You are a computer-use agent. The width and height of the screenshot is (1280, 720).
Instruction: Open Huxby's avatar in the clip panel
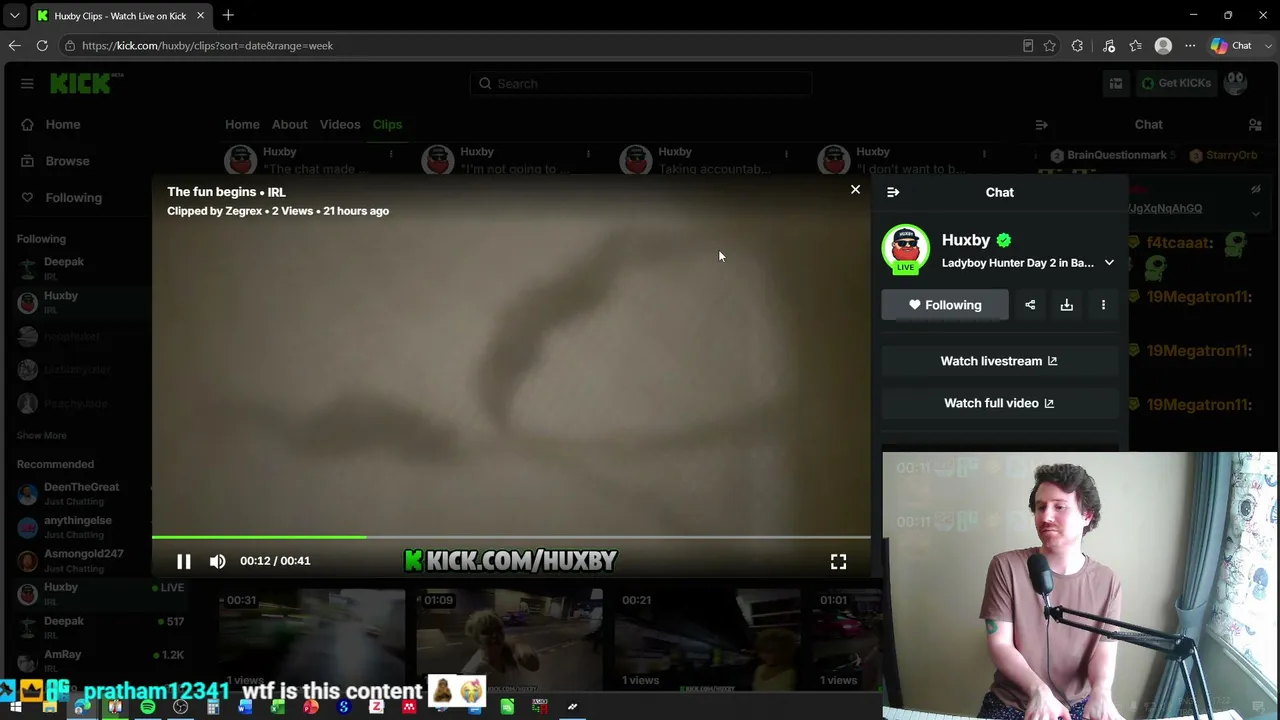pos(905,249)
